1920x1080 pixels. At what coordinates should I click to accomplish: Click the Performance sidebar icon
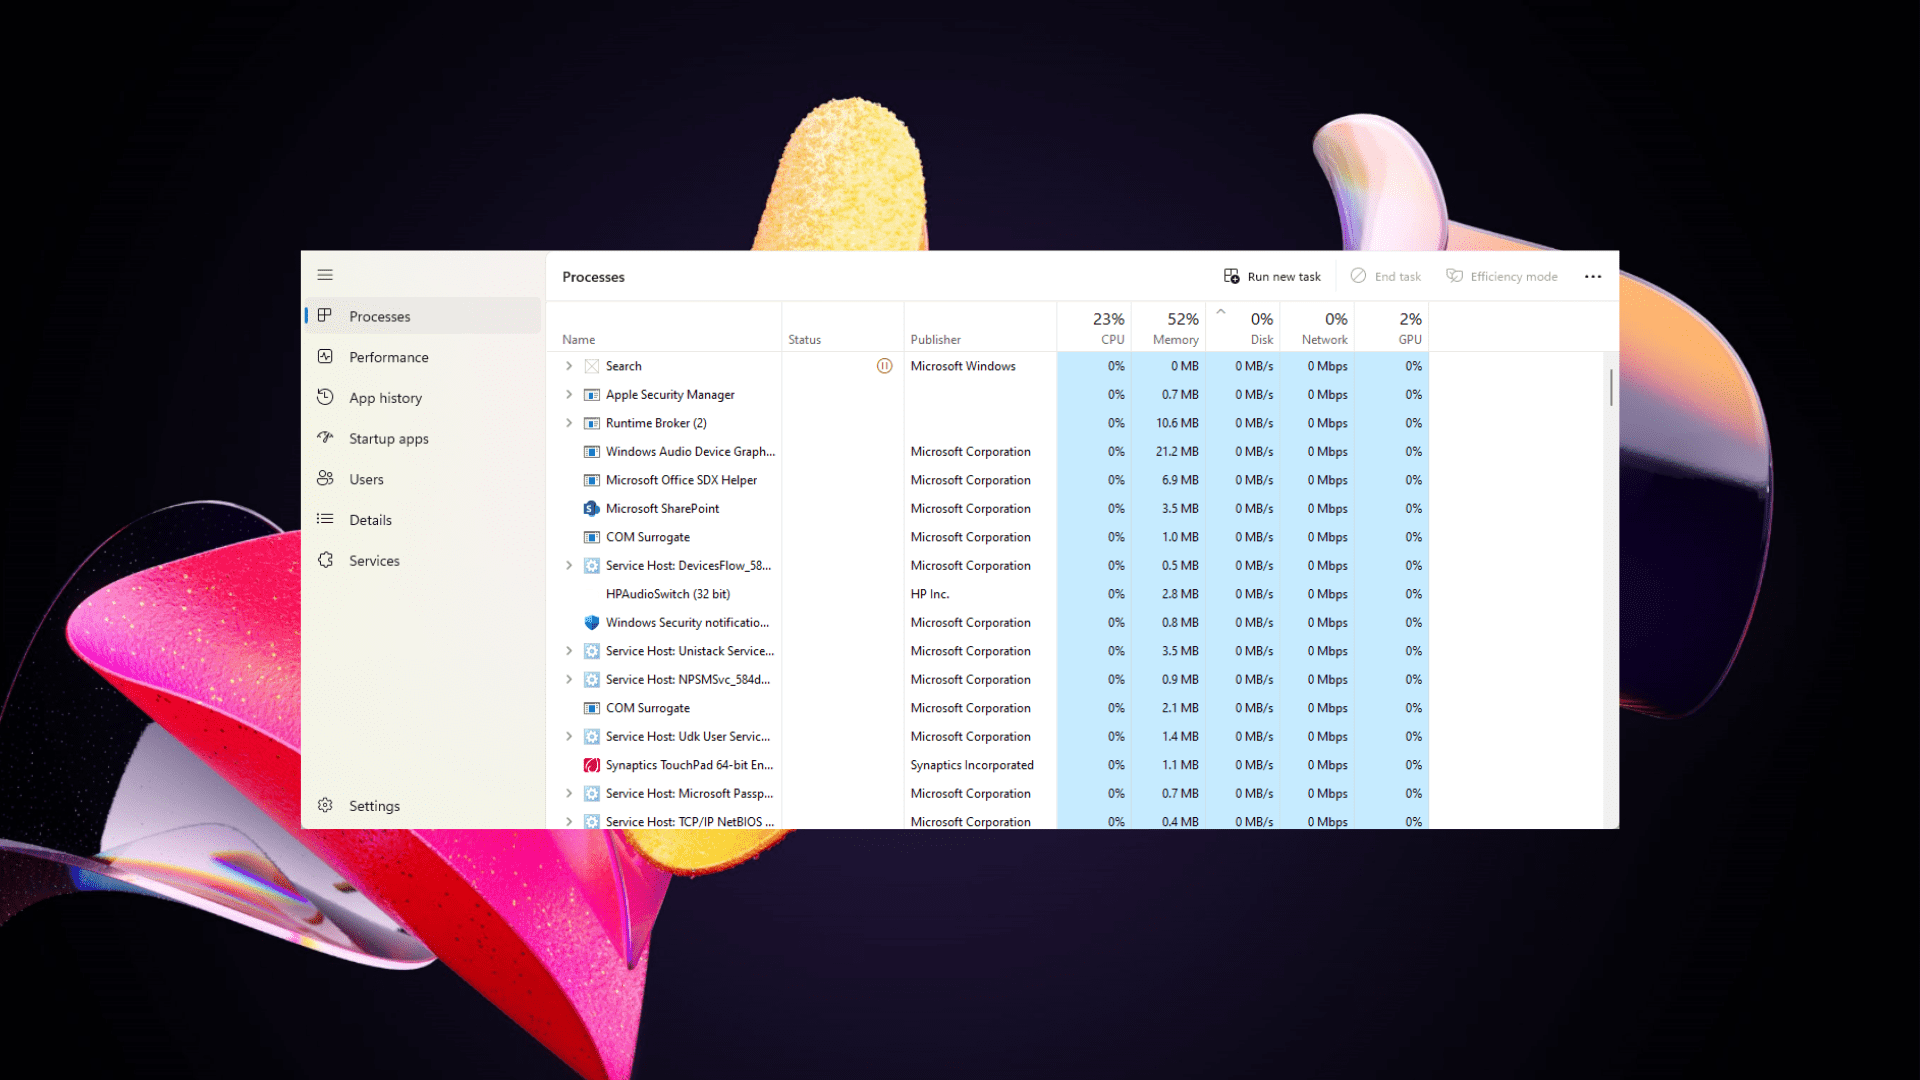[x=325, y=357]
